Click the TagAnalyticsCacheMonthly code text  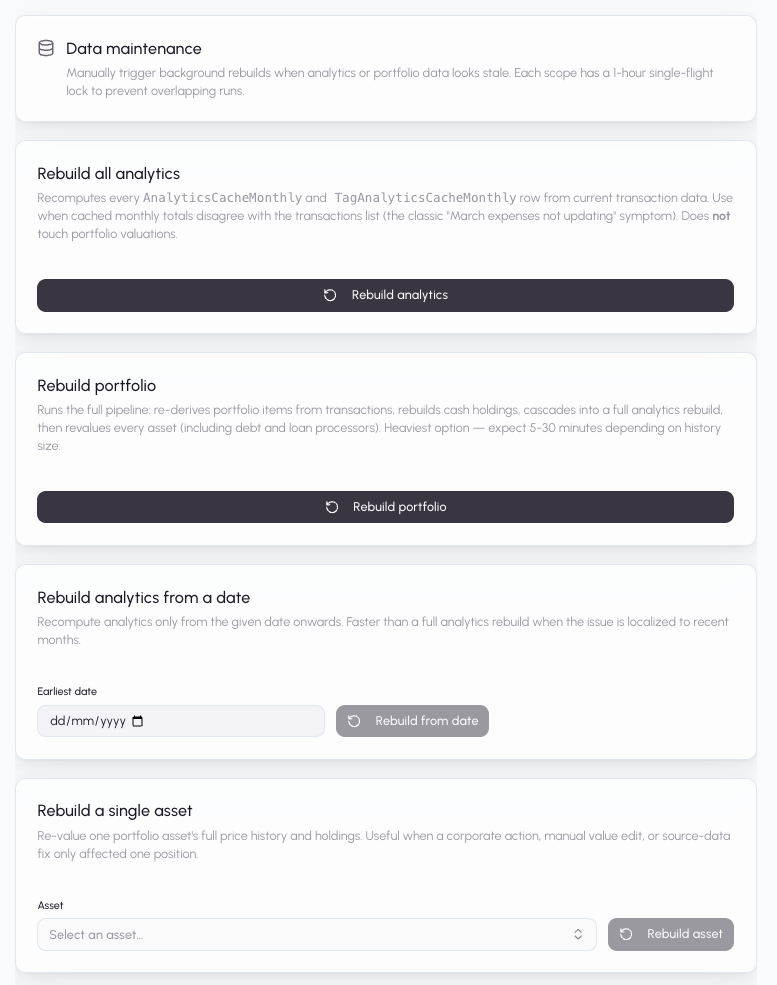pos(425,198)
